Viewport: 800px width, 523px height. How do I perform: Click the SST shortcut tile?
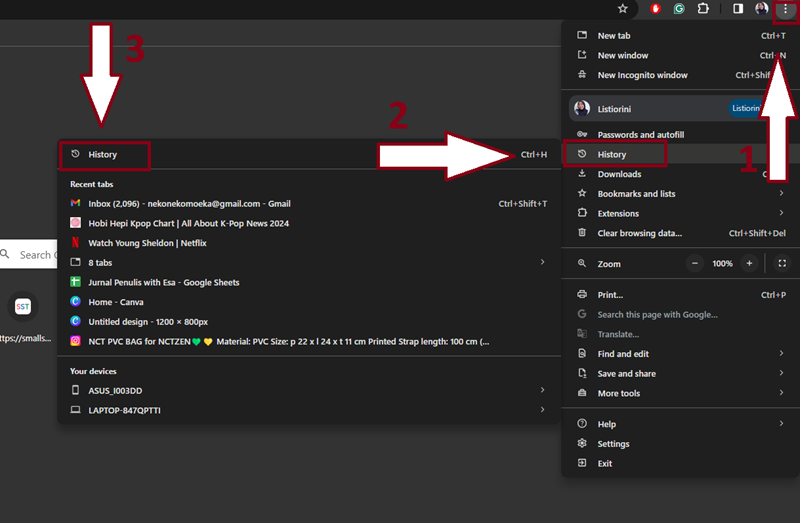23,307
